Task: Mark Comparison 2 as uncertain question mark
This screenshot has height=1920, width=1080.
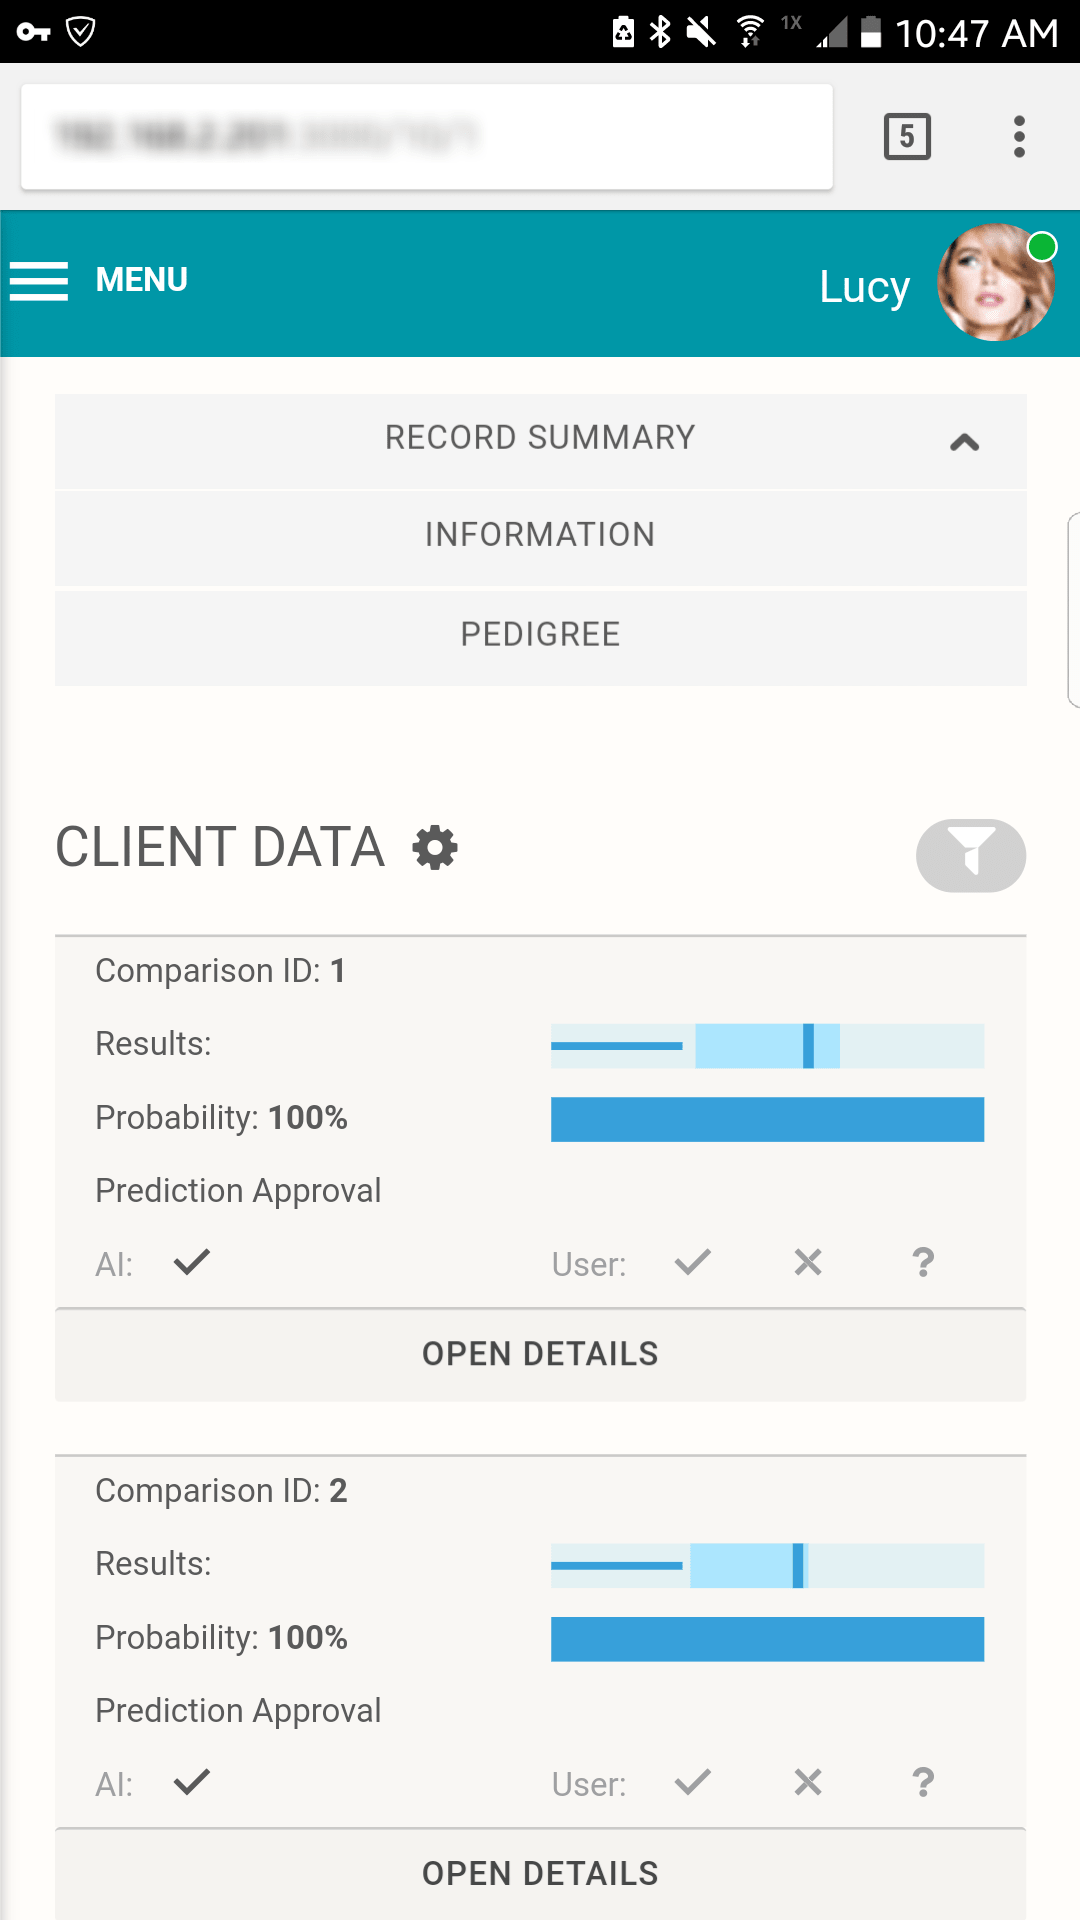Action: click(x=923, y=1783)
